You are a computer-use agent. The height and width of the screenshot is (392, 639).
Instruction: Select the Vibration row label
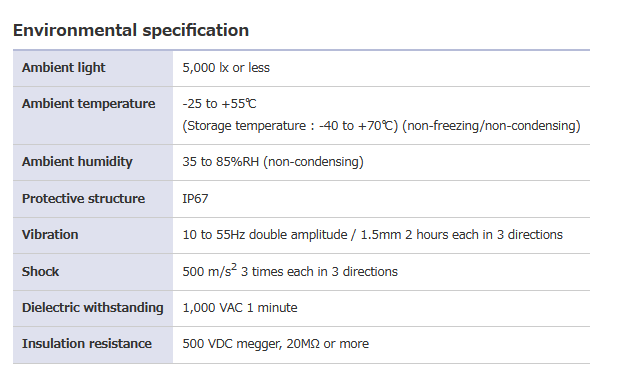tap(50, 235)
